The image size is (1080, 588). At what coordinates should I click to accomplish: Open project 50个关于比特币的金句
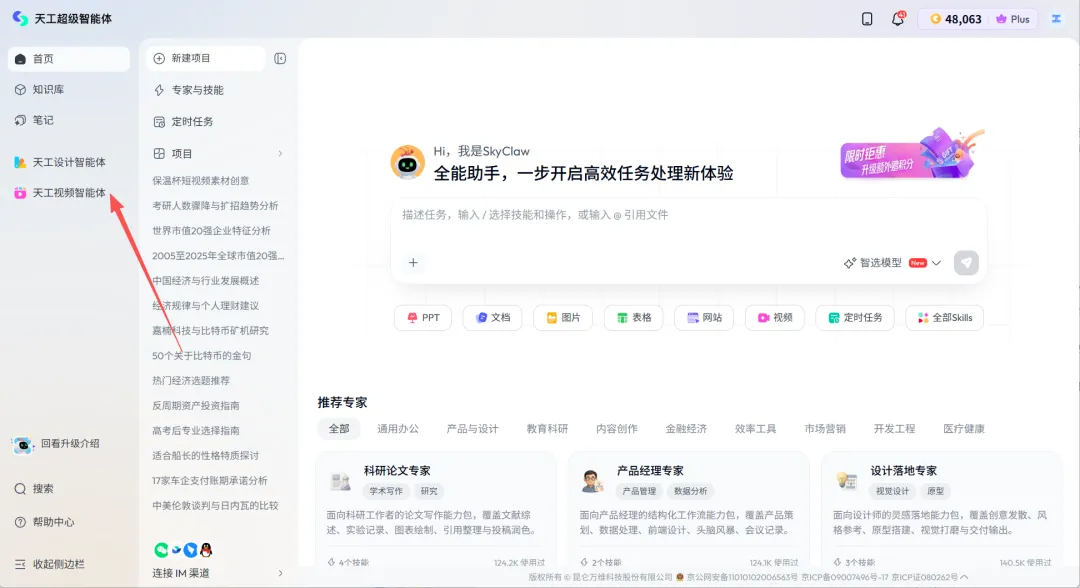[x=202, y=356]
